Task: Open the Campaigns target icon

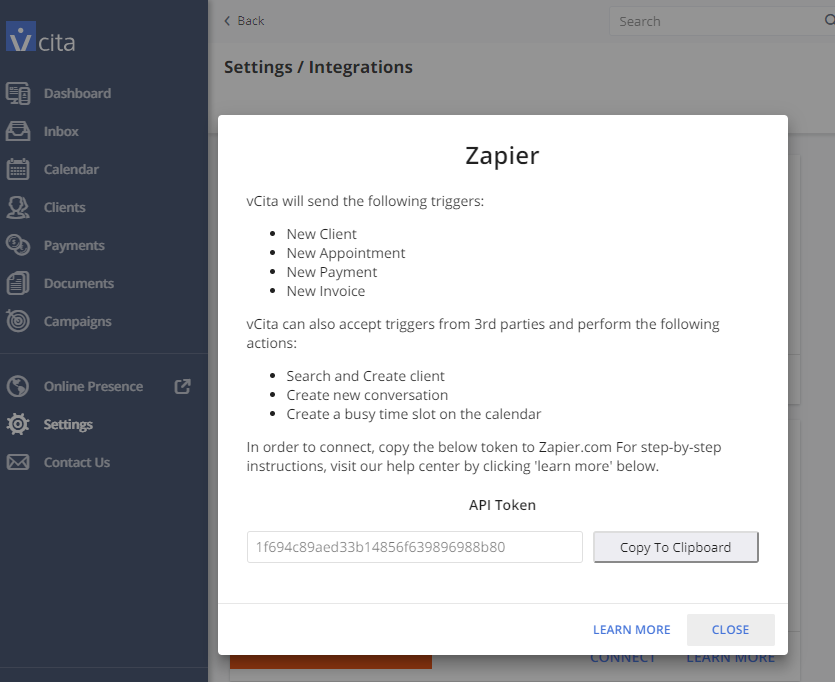Action: pos(18,321)
